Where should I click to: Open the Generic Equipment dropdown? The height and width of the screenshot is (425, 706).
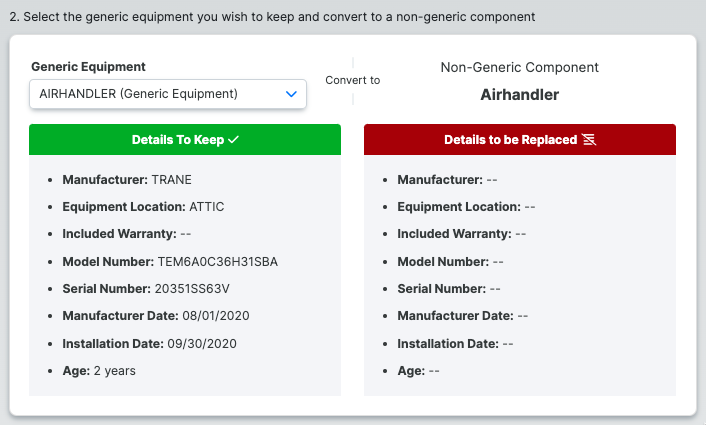[x=168, y=94]
